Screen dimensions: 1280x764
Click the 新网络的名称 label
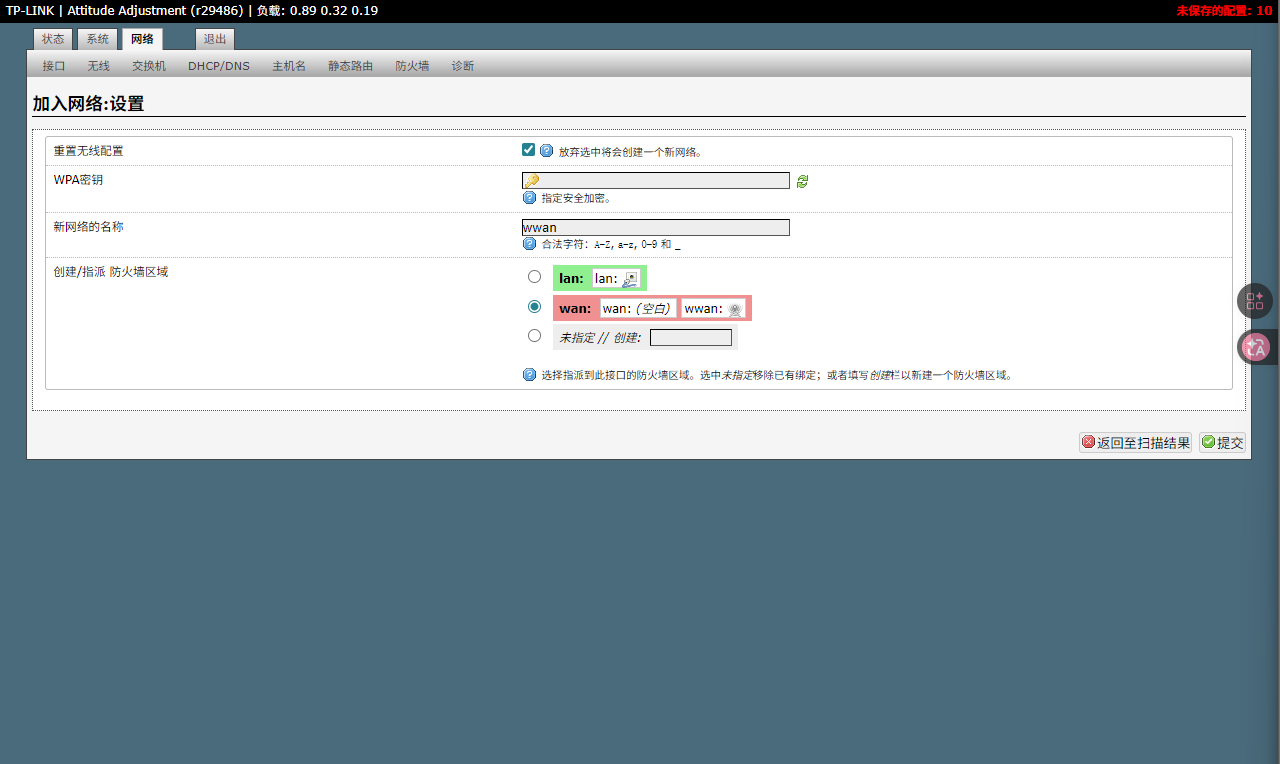88,227
